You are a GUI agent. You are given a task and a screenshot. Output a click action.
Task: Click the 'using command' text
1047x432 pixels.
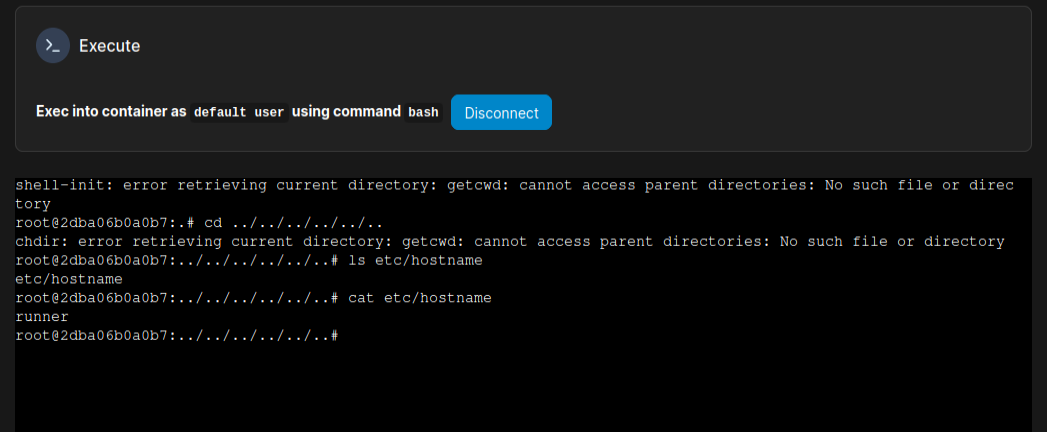coord(346,112)
